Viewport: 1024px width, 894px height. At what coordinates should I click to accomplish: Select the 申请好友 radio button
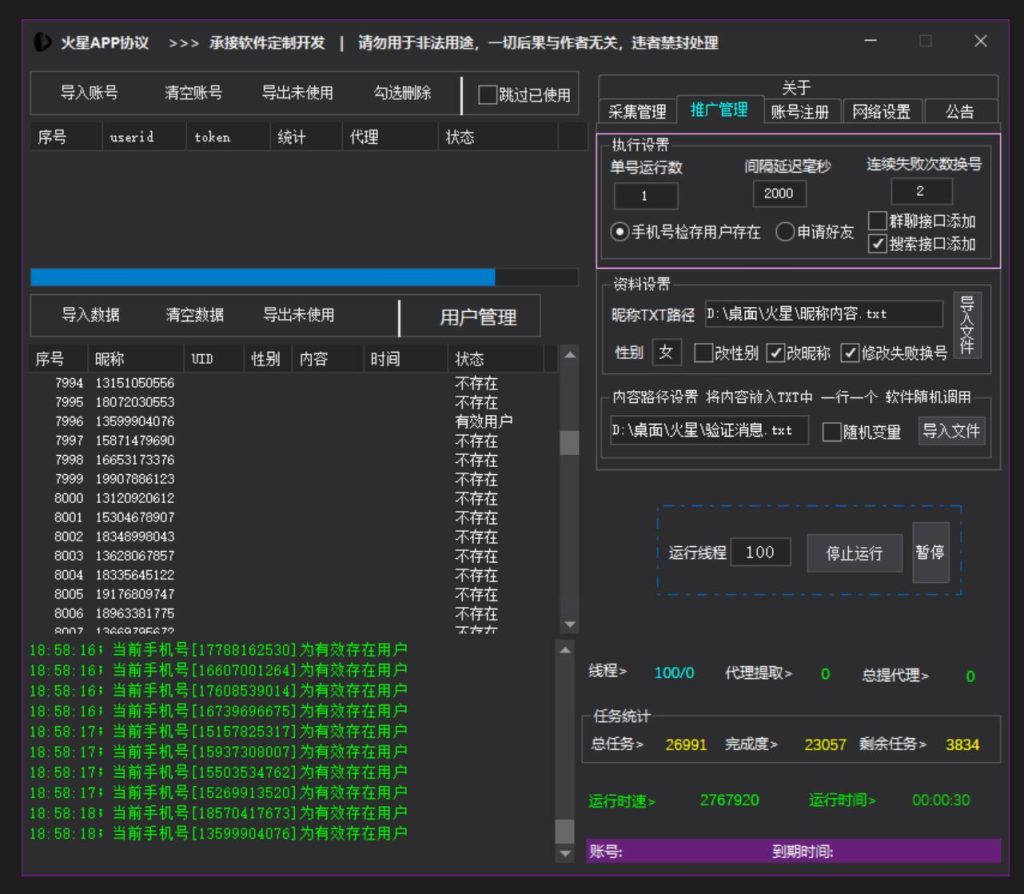787,232
